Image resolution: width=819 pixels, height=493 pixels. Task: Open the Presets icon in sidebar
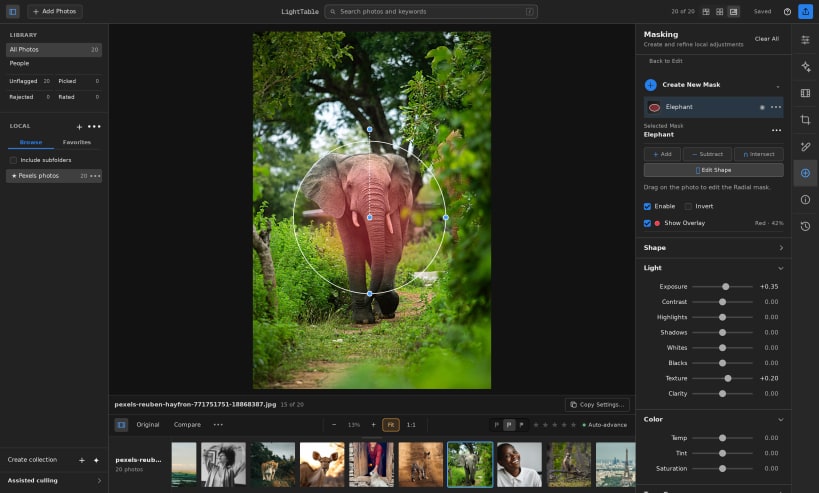click(x=805, y=93)
